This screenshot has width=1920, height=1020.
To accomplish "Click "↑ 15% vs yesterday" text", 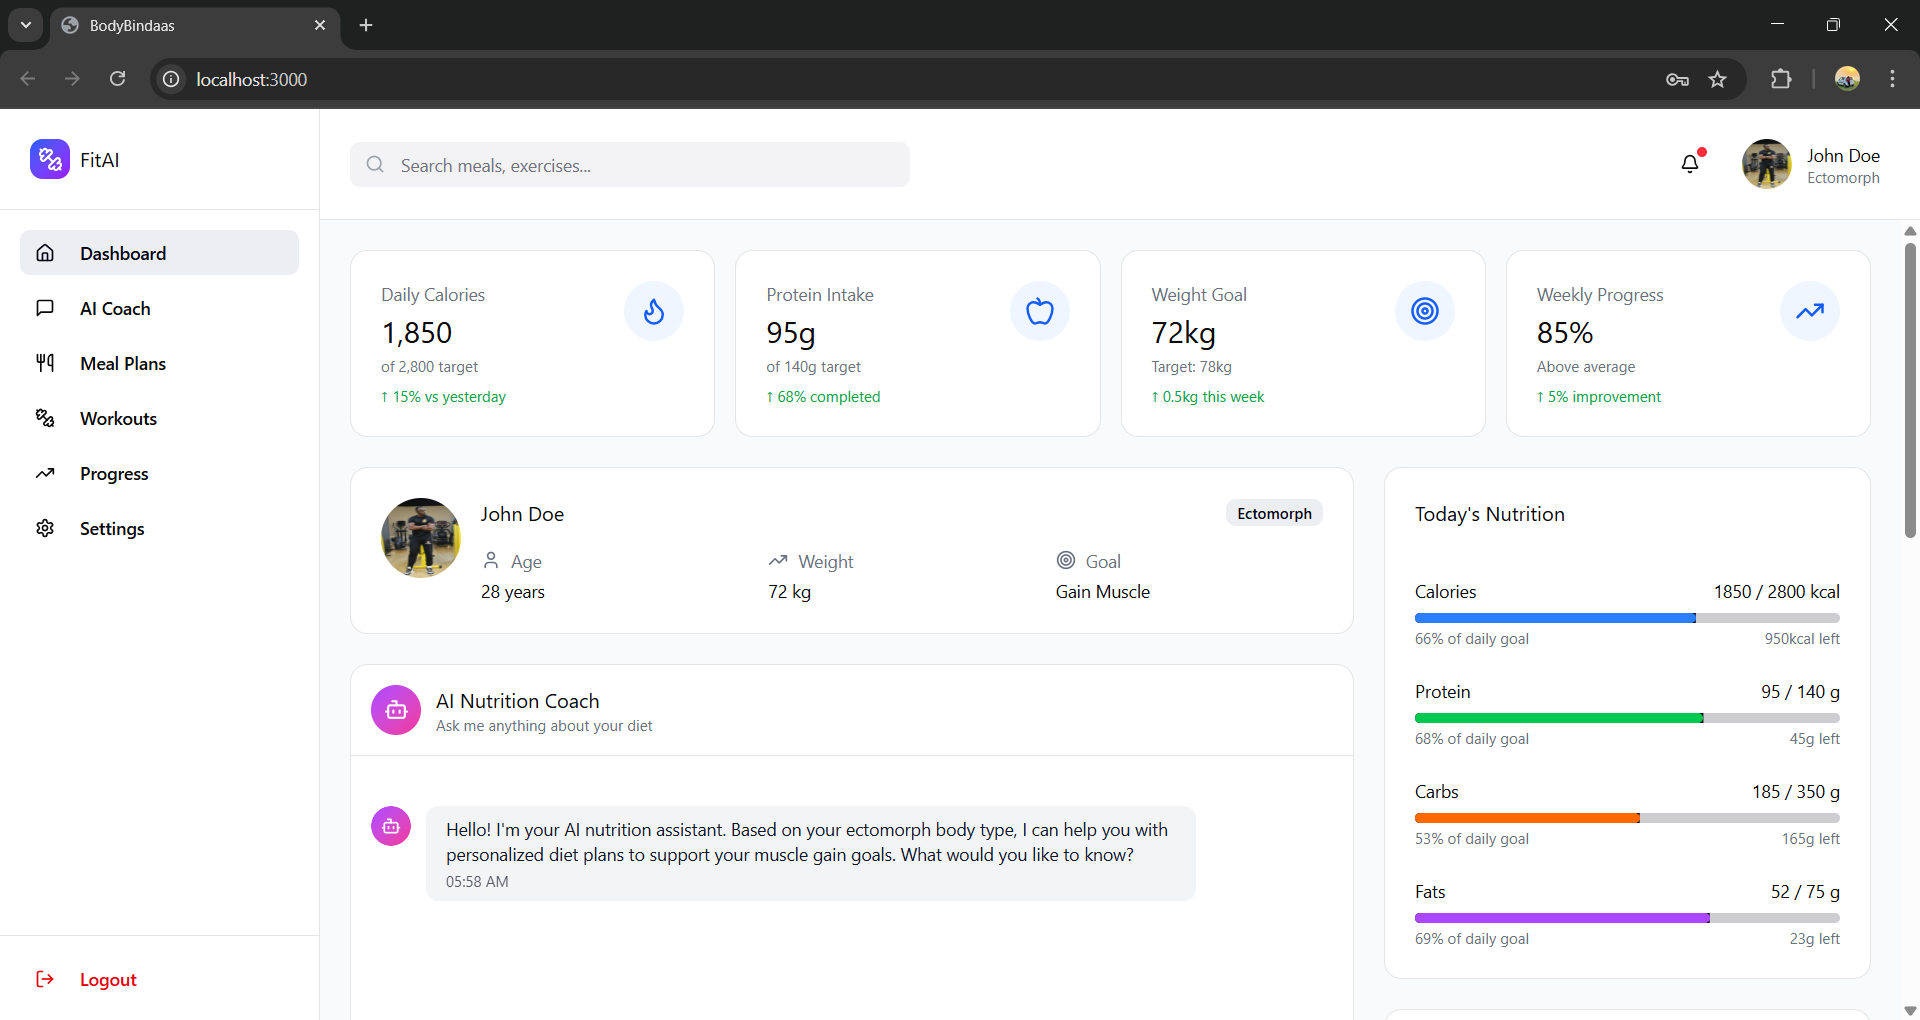I will (x=443, y=397).
